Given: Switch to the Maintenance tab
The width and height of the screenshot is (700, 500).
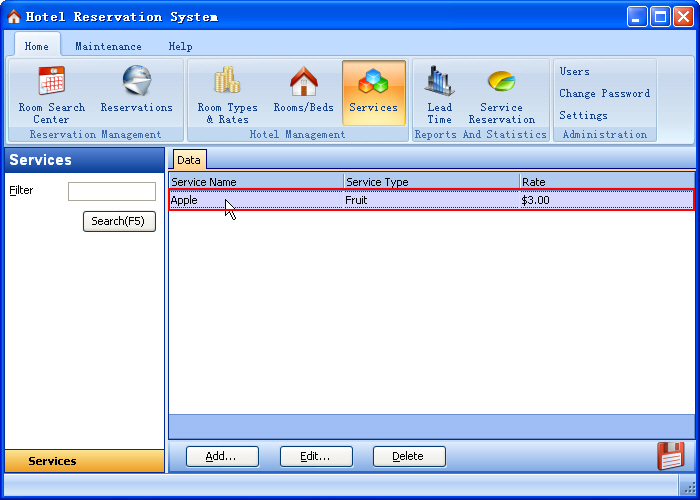Looking at the screenshot, I should tap(108, 46).
